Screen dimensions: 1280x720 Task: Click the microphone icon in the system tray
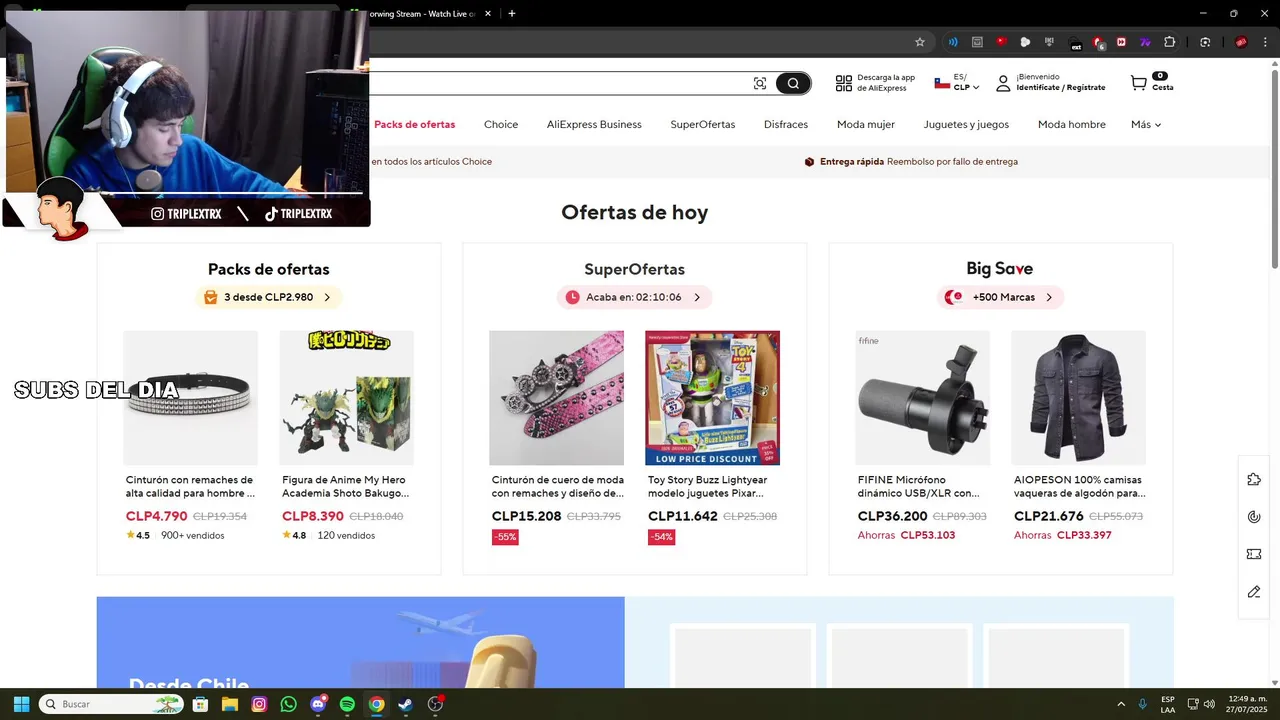(x=1143, y=704)
